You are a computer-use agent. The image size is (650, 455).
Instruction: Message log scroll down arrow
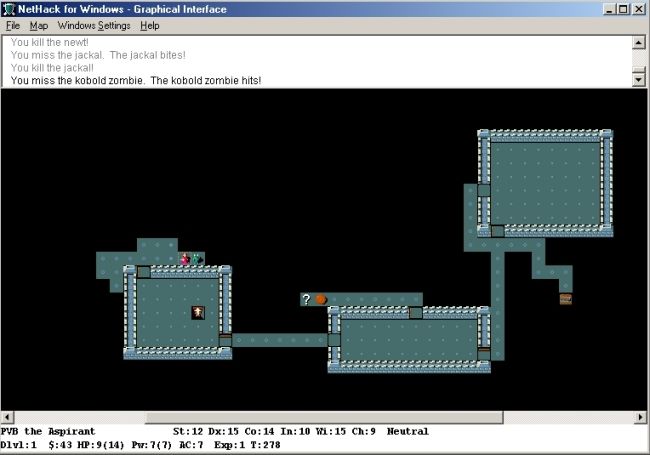[638, 80]
